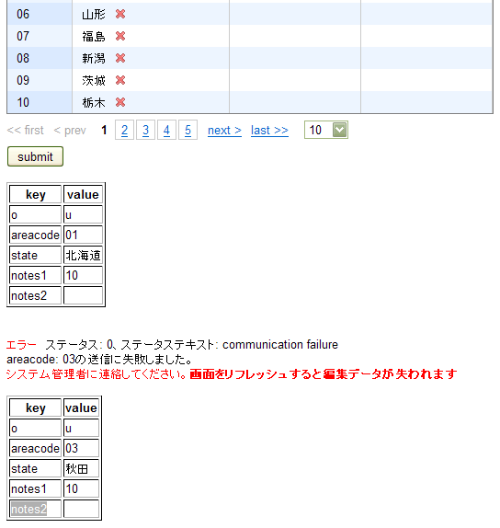This screenshot has height=528, width=500.
Task: Click the 福島 state name
Action: coord(94,36)
